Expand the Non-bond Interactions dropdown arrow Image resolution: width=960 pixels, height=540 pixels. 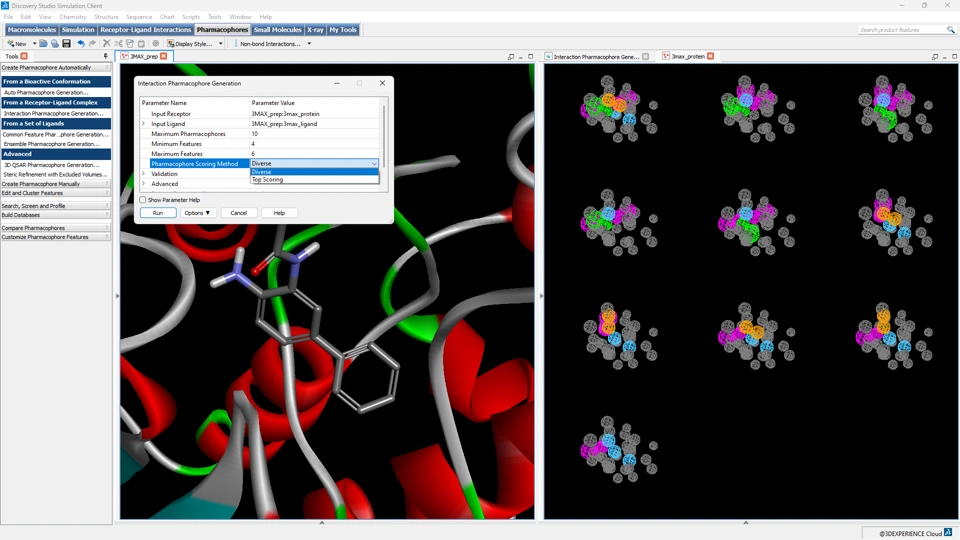309,43
